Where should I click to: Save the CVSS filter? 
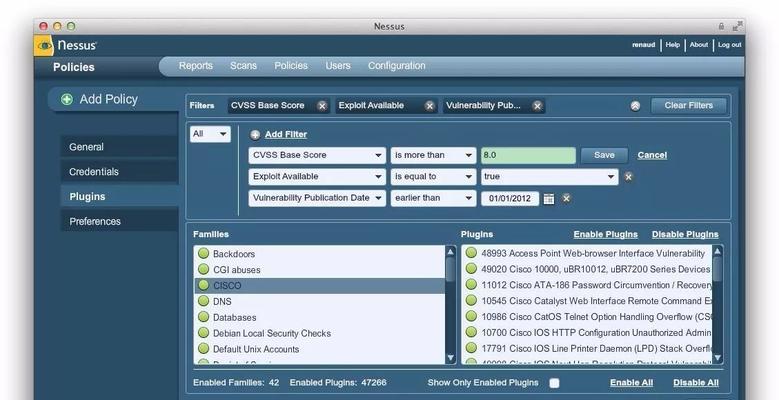(x=604, y=155)
